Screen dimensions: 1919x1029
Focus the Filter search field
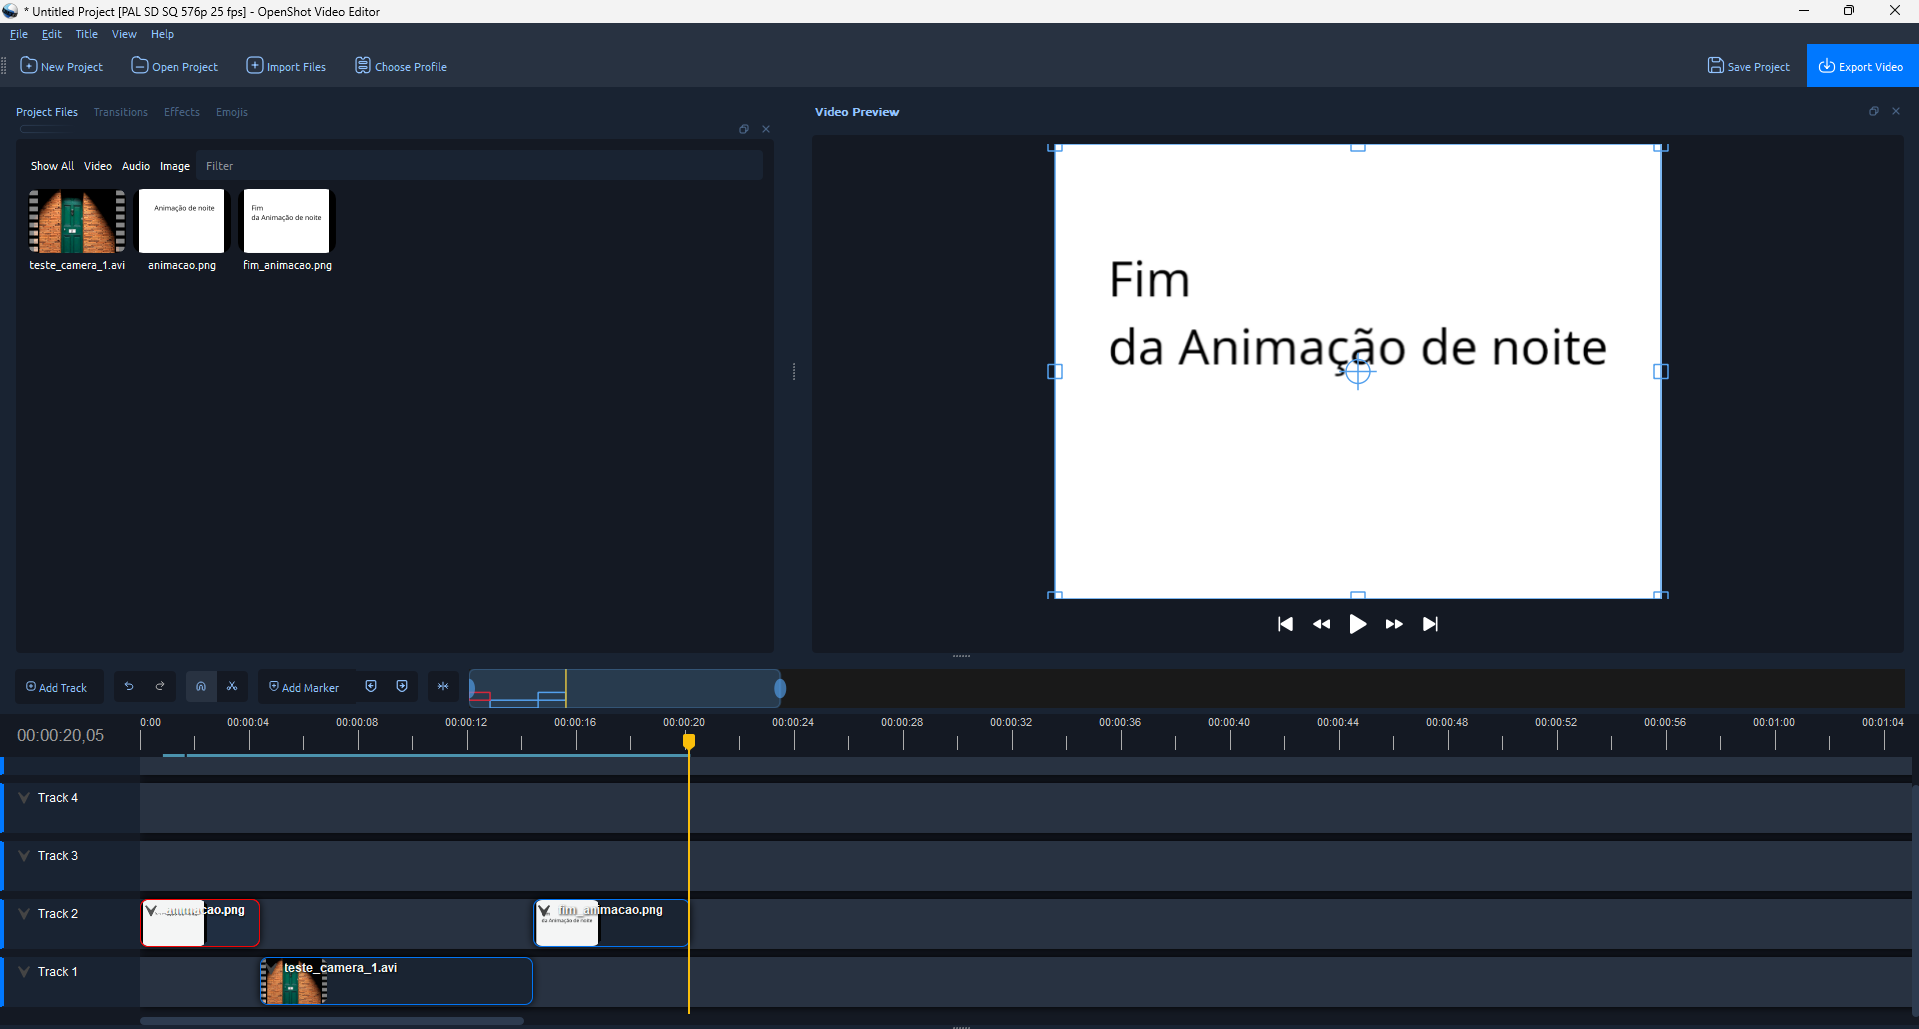(481, 166)
